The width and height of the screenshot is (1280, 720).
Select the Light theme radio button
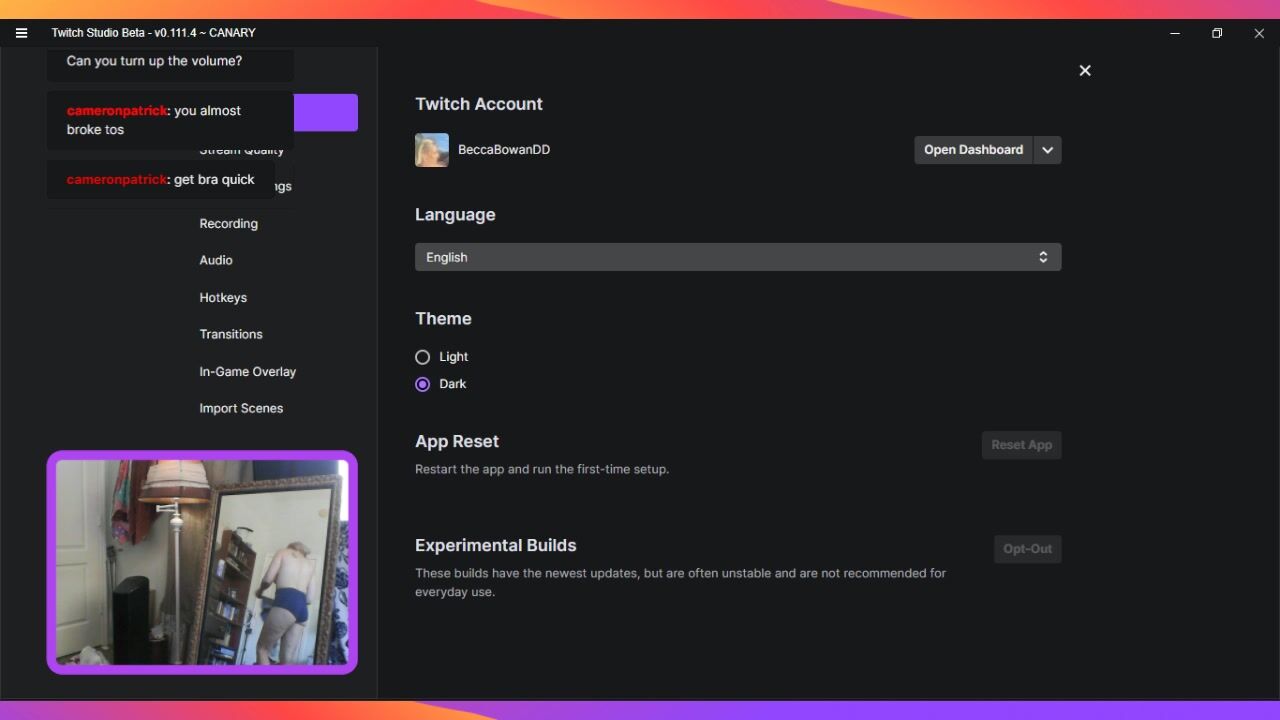coord(423,357)
